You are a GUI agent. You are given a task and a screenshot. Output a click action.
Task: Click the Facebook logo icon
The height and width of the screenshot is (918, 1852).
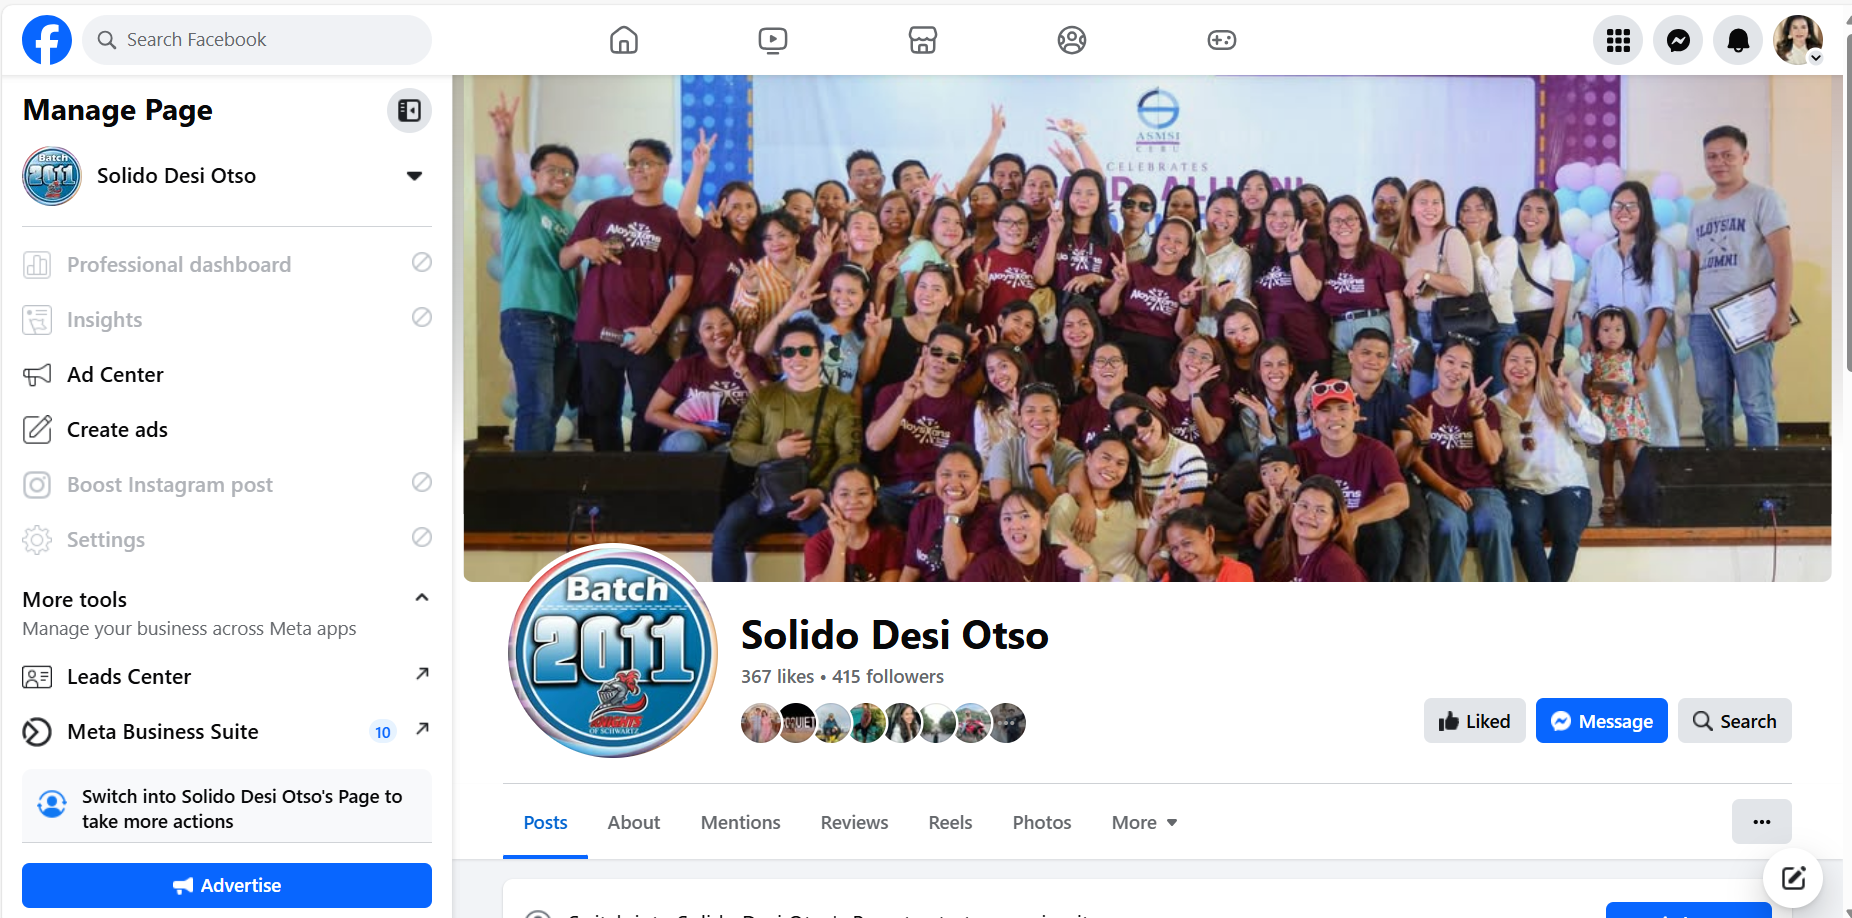(x=47, y=40)
